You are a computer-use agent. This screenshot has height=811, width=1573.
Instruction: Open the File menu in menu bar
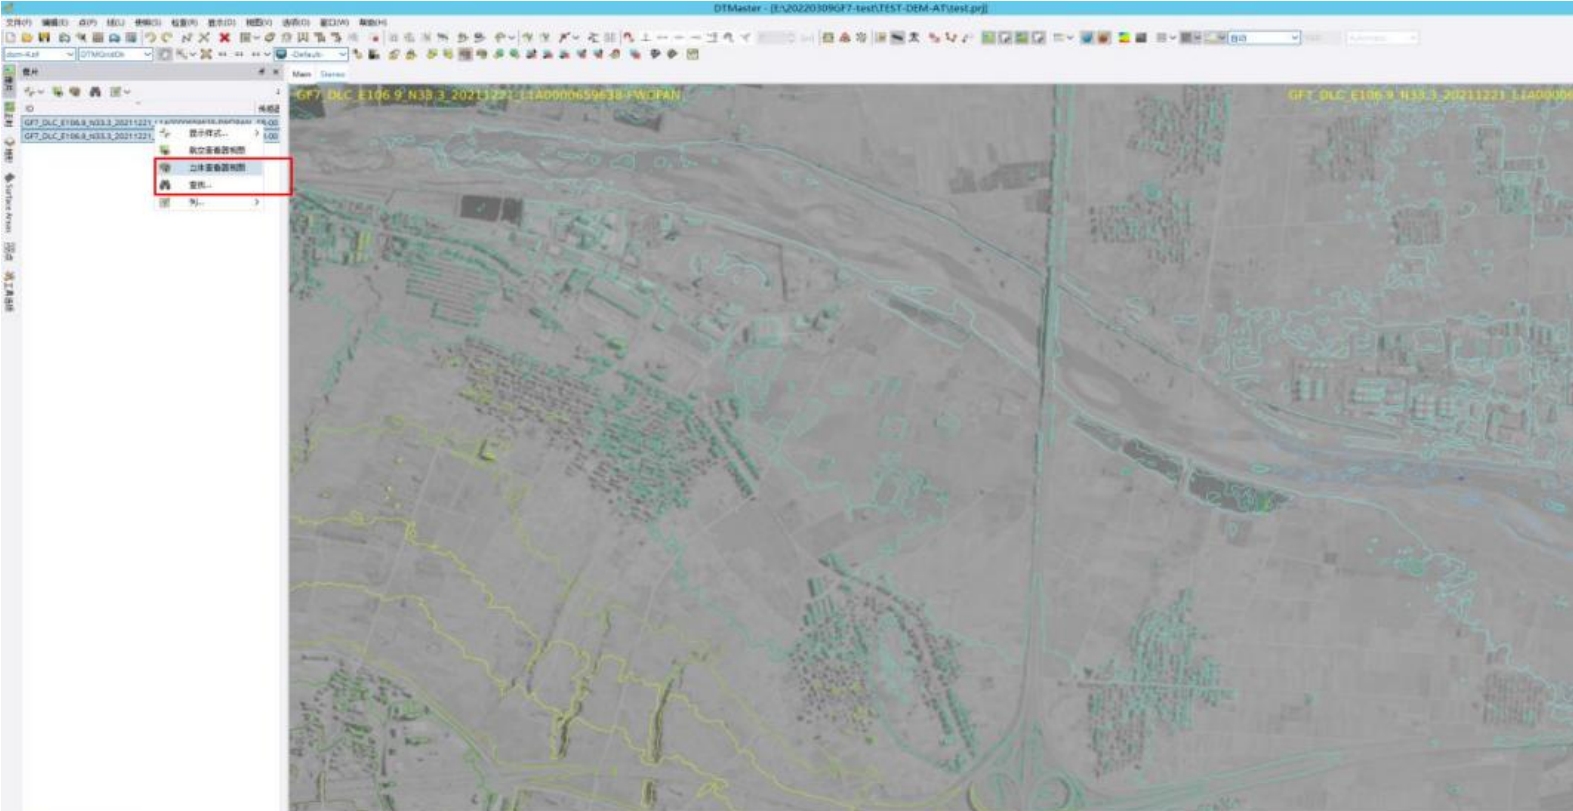point(18,22)
